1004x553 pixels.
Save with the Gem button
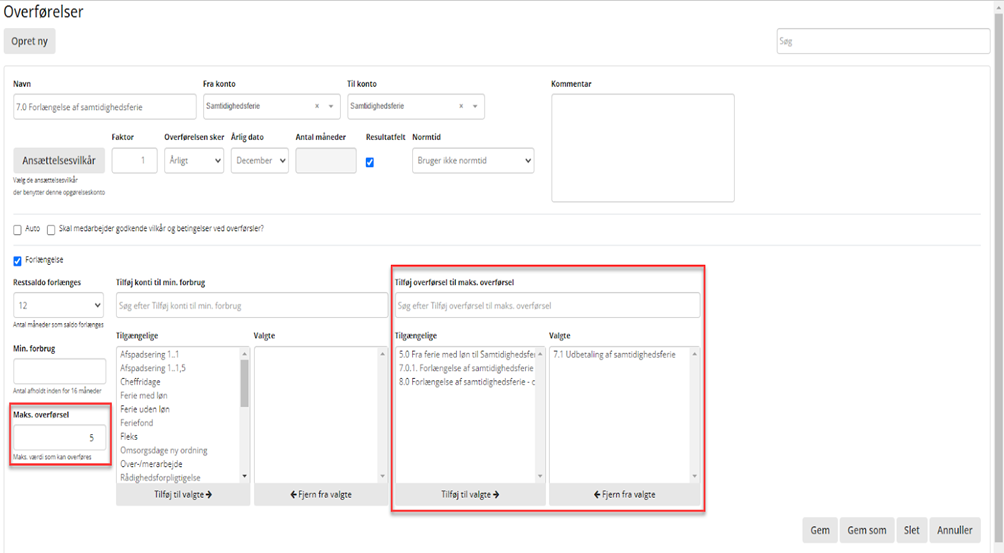(819, 530)
